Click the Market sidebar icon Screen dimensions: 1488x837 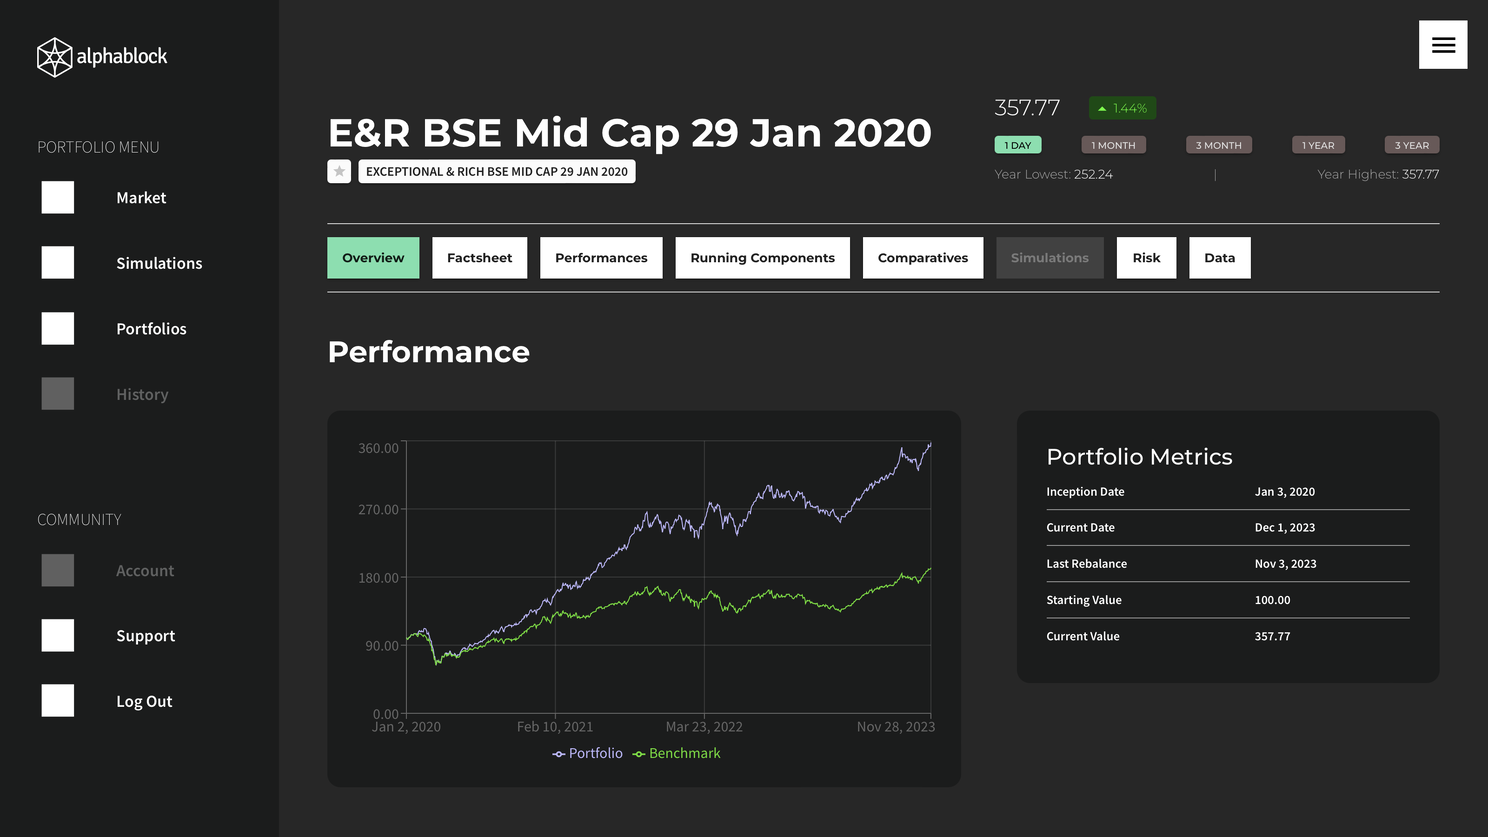58,198
